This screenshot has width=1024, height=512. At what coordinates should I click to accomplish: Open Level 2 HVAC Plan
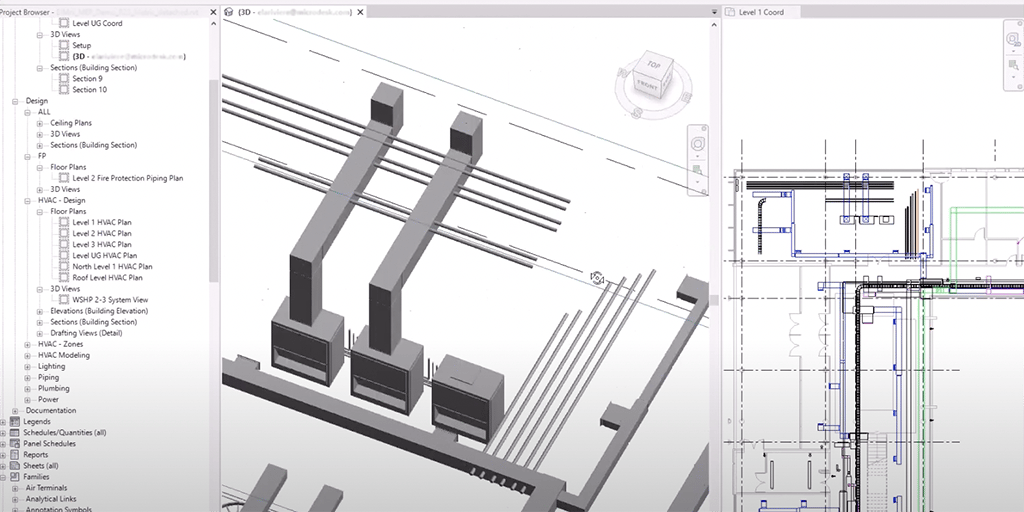[102, 233]
